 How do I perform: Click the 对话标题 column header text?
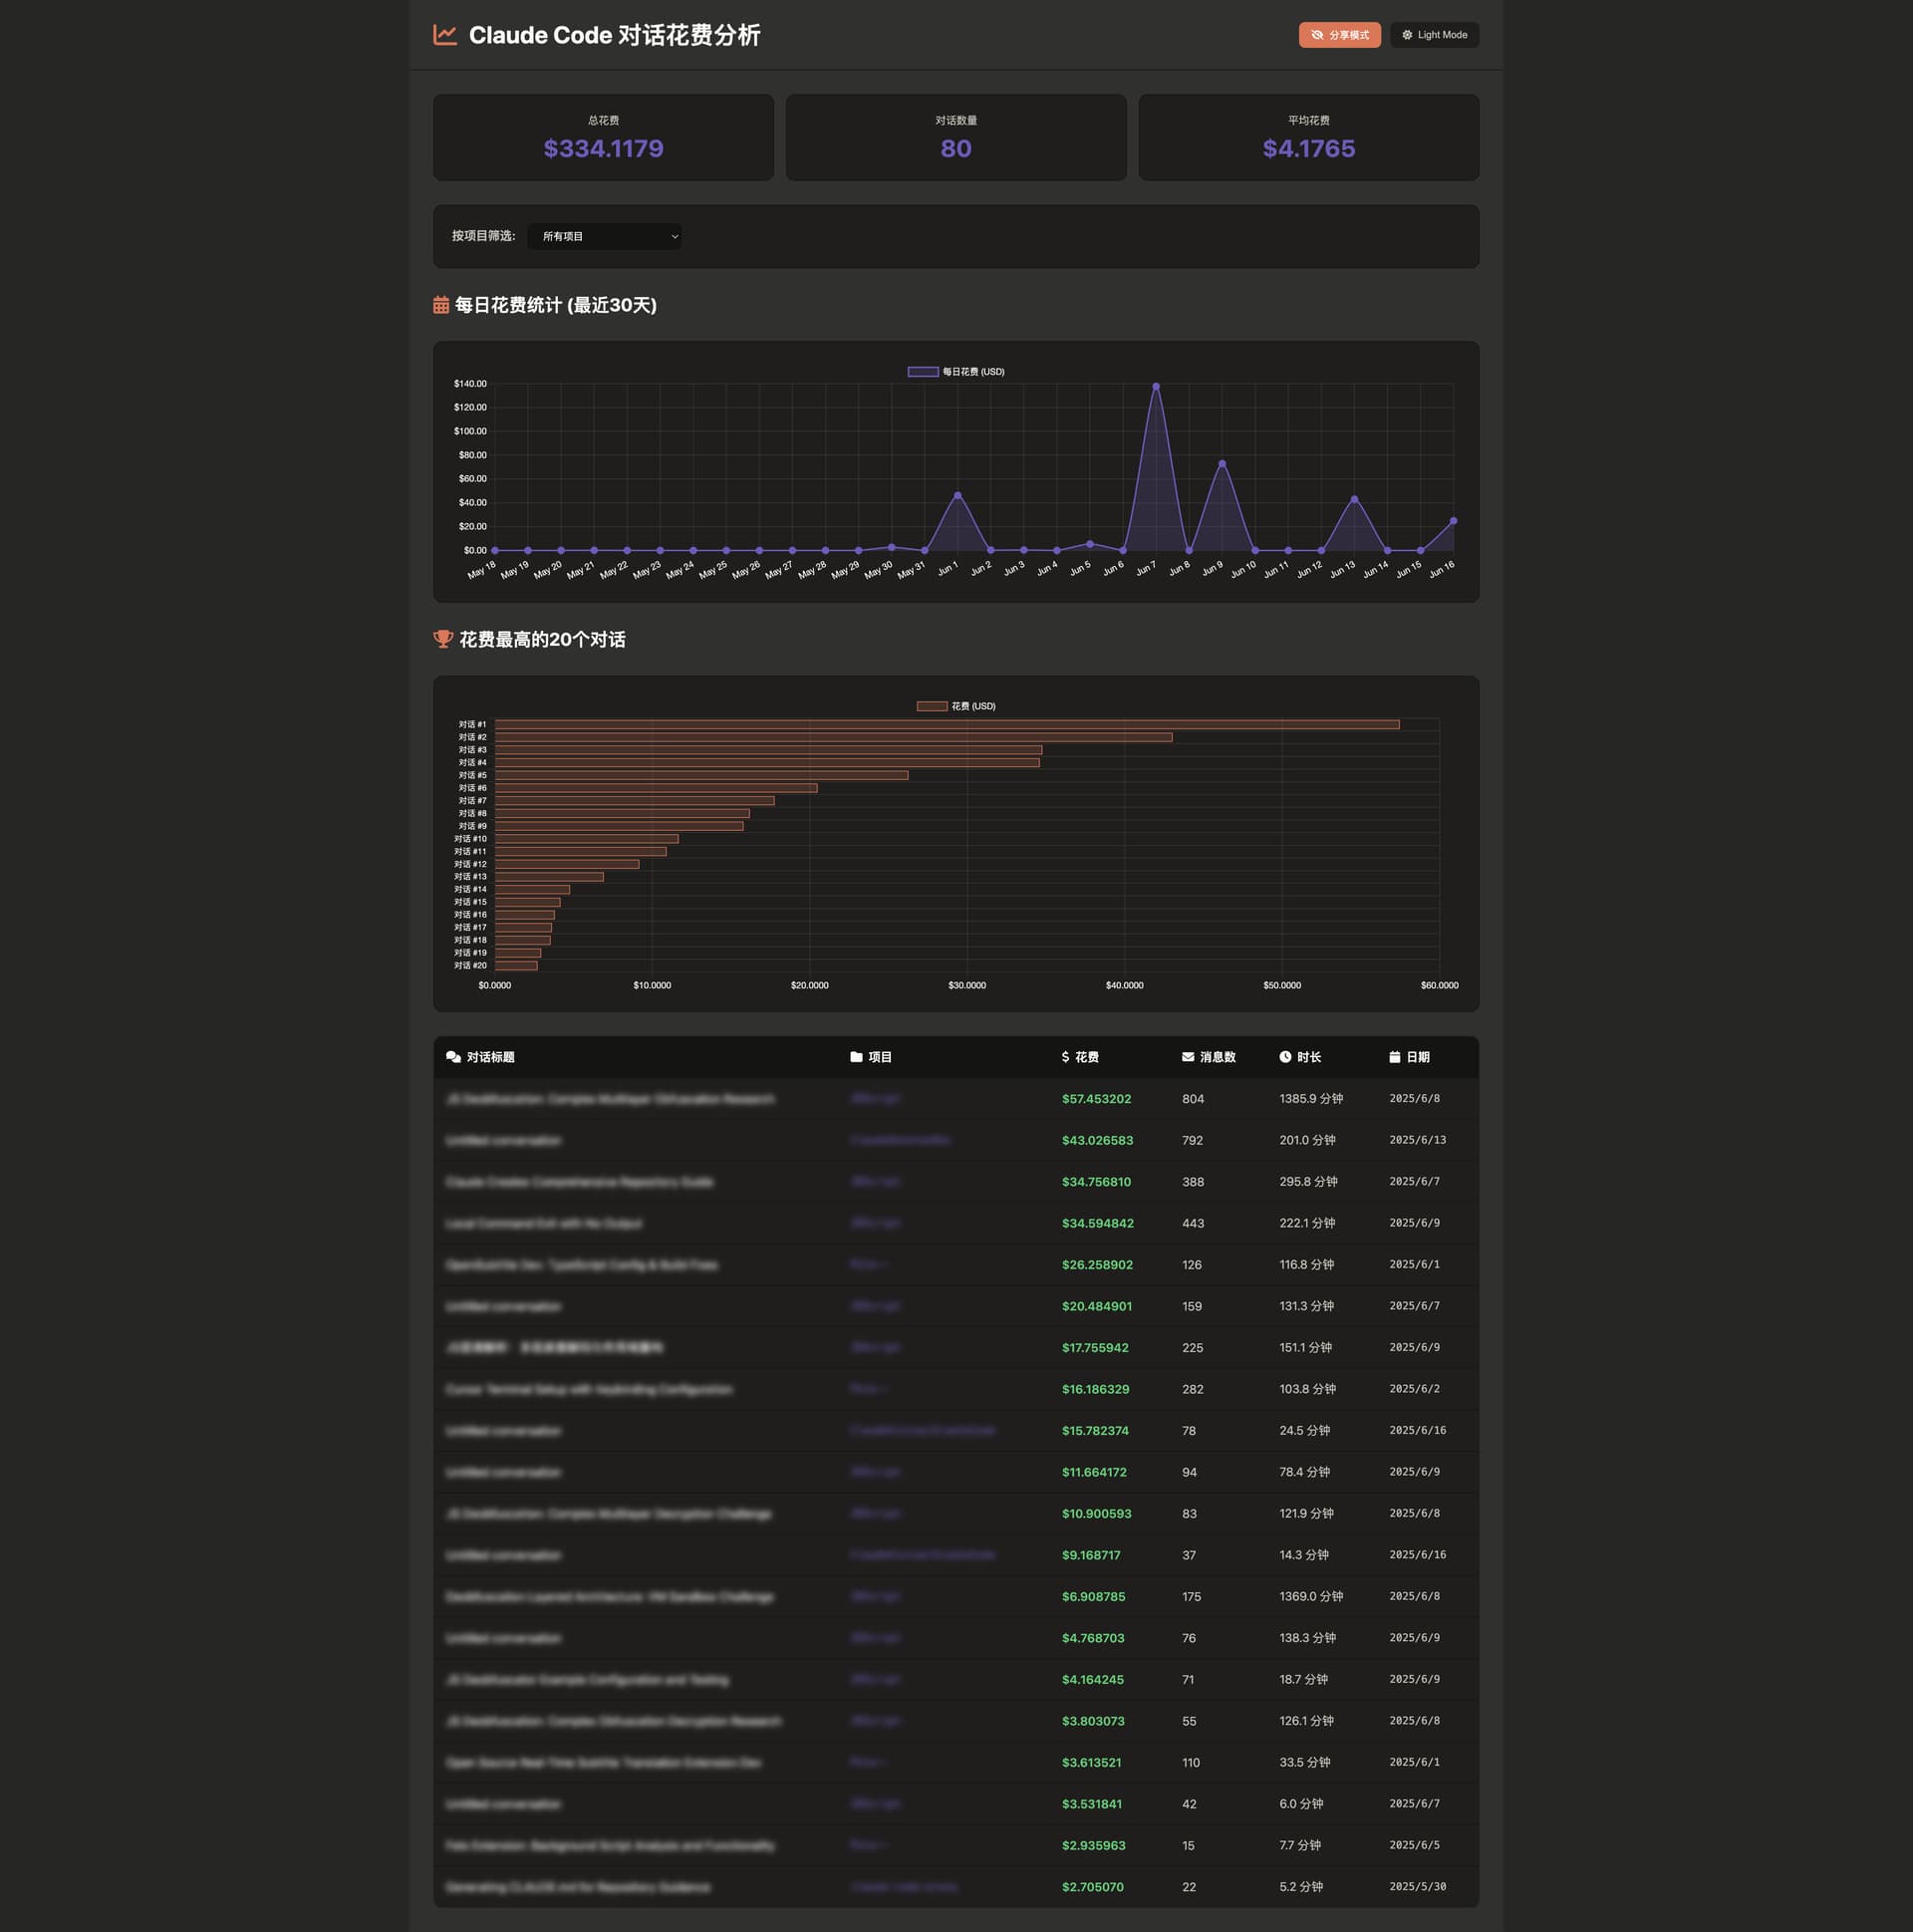pos(490,1057)
